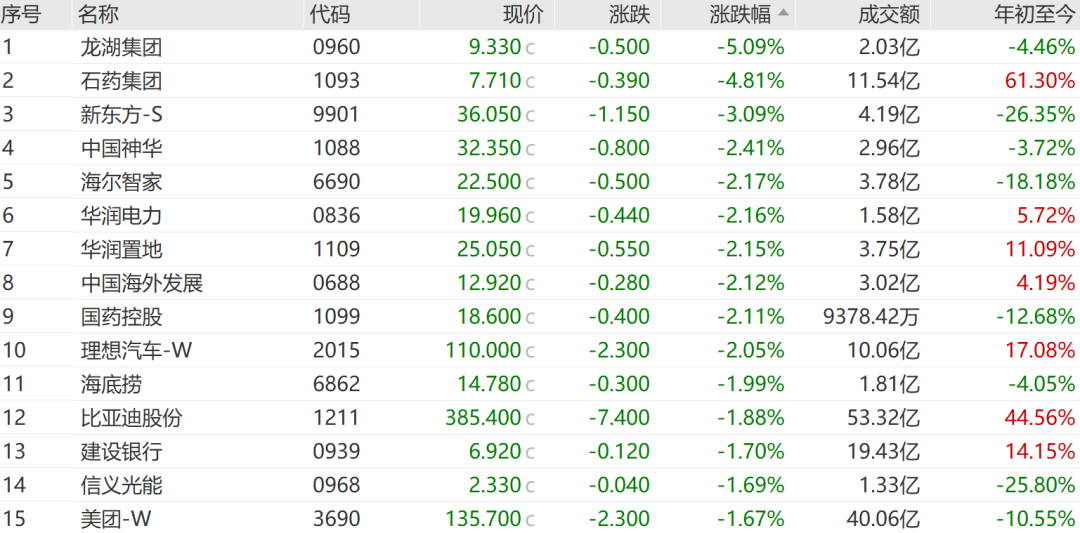The height and width of the screenshot is (533, 1080).
Task: Click the sort arrow next to 涨跌幅
Action: [784, 13]
